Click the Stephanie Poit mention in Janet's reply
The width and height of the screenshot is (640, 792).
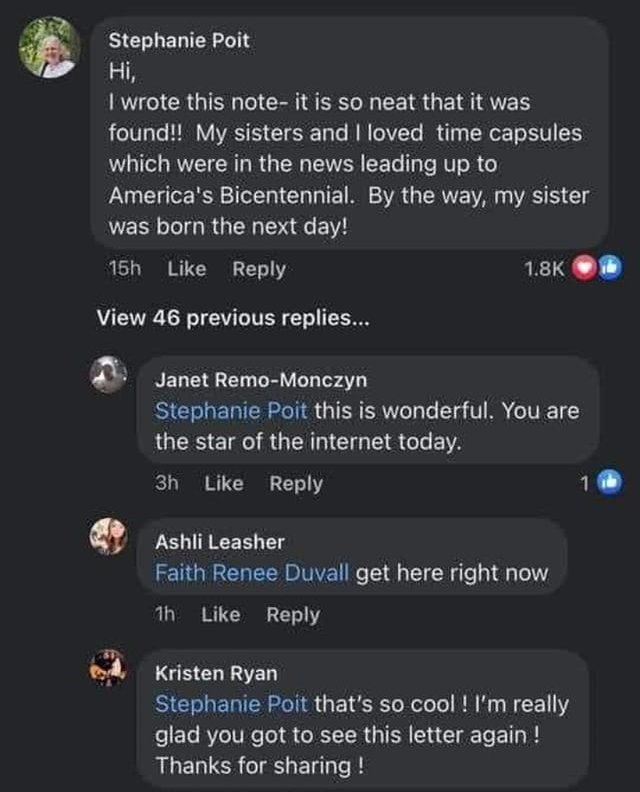231,411
